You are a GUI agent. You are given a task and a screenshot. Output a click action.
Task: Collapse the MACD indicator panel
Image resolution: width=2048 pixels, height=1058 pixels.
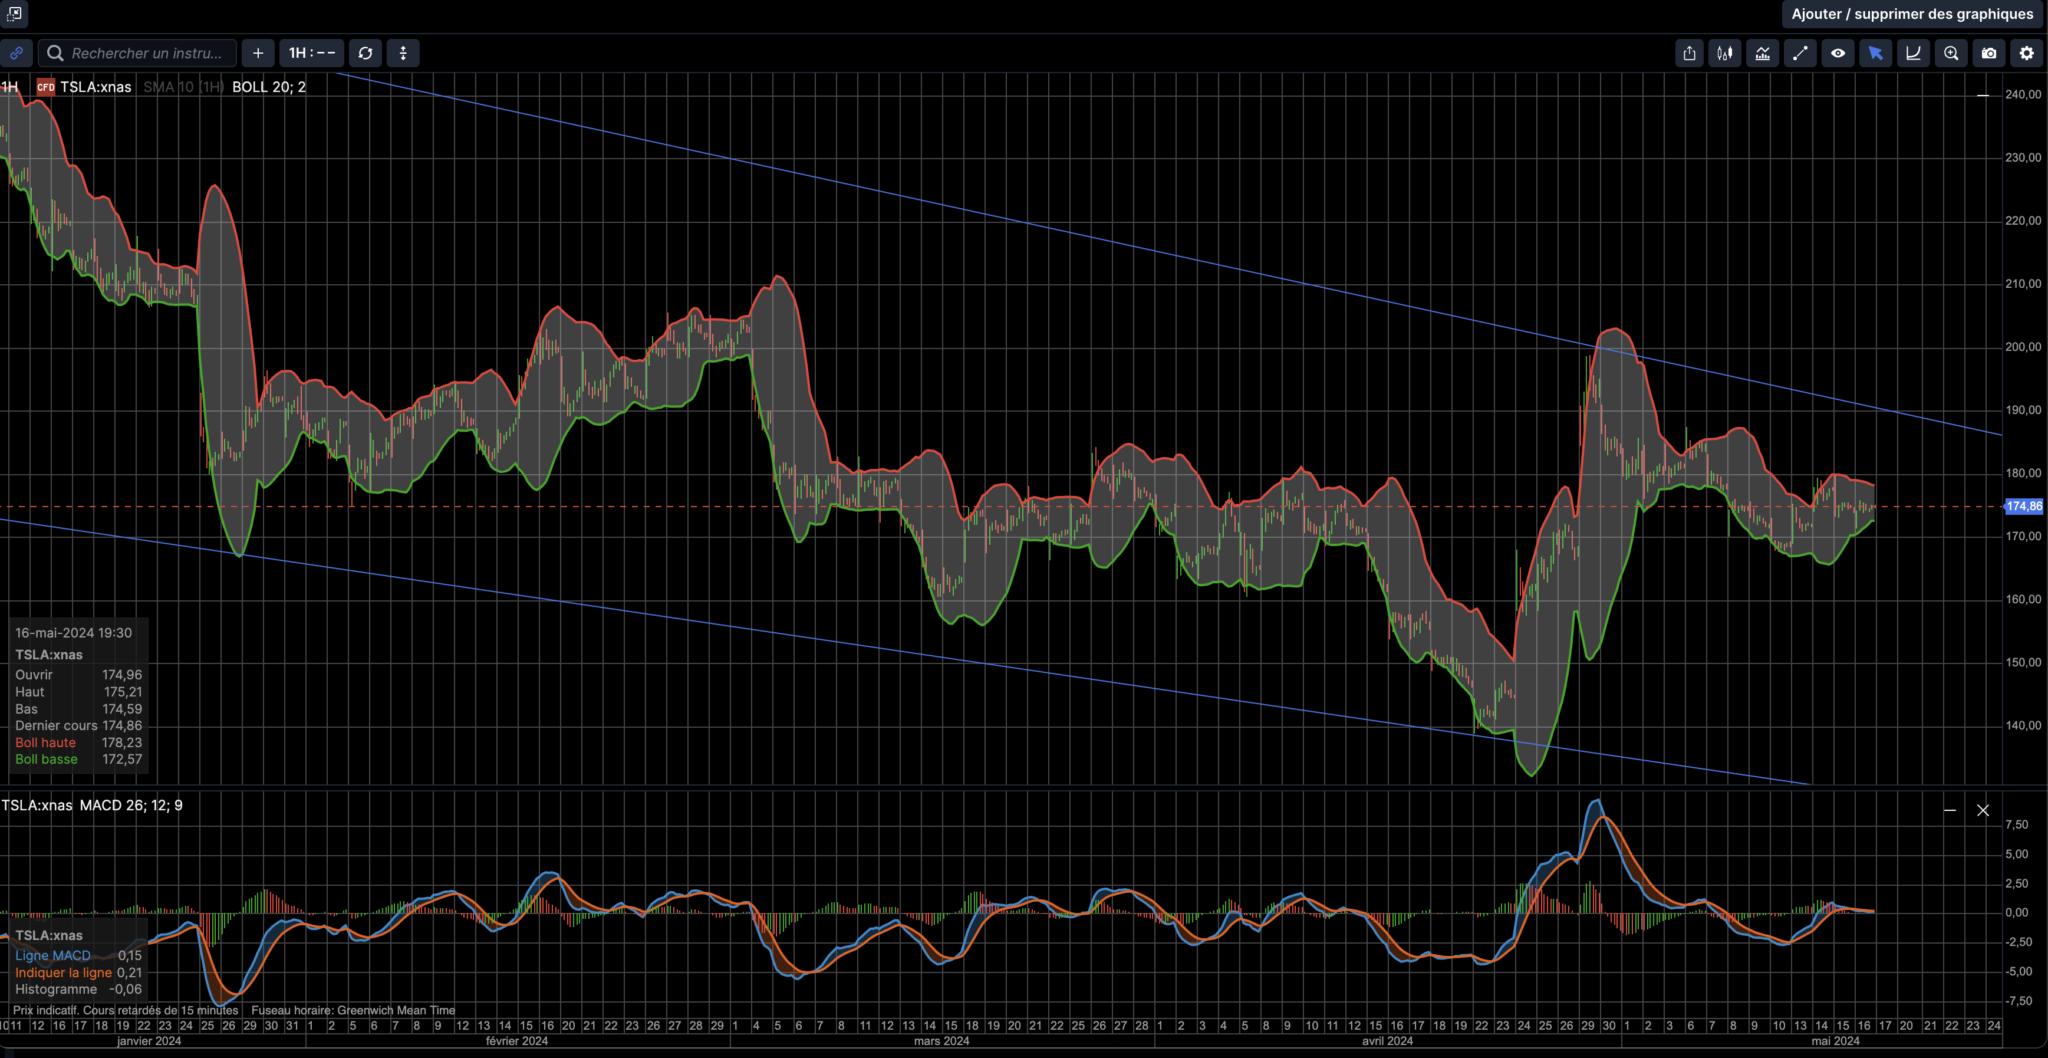click(1948, 810)
